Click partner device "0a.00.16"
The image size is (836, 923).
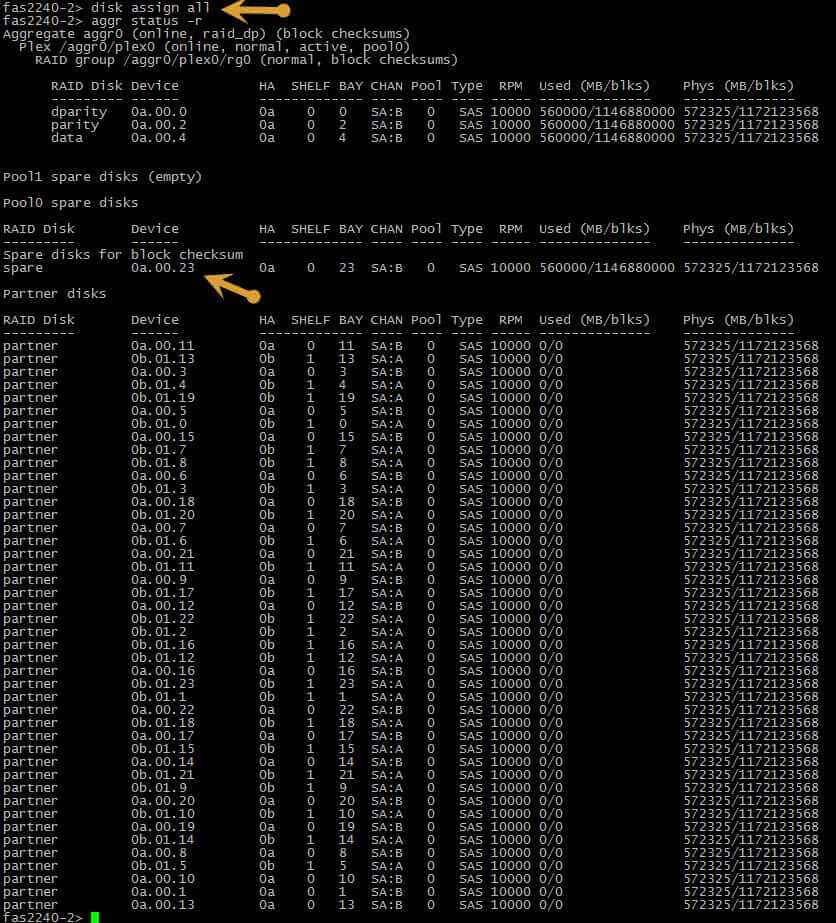(162, 670)
